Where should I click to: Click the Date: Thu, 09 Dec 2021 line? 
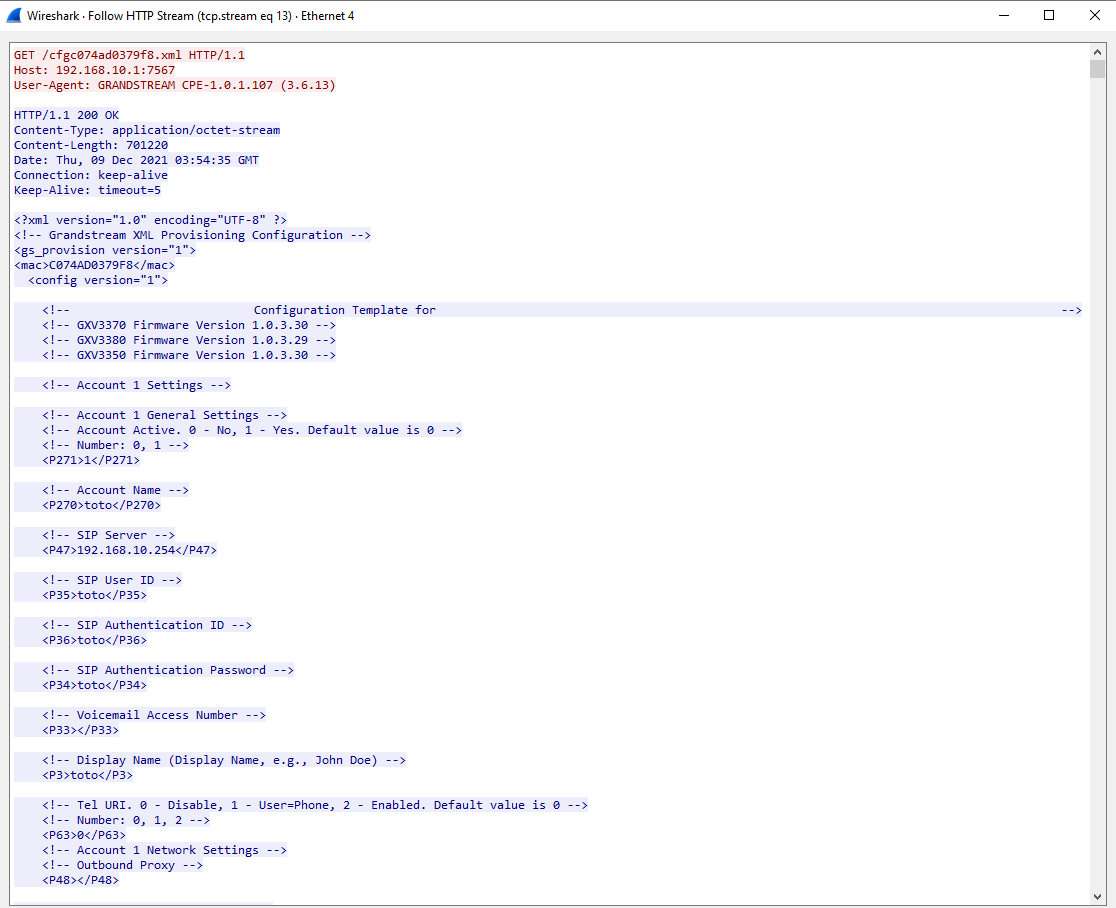pyautogui.click(x=136, y=159)
